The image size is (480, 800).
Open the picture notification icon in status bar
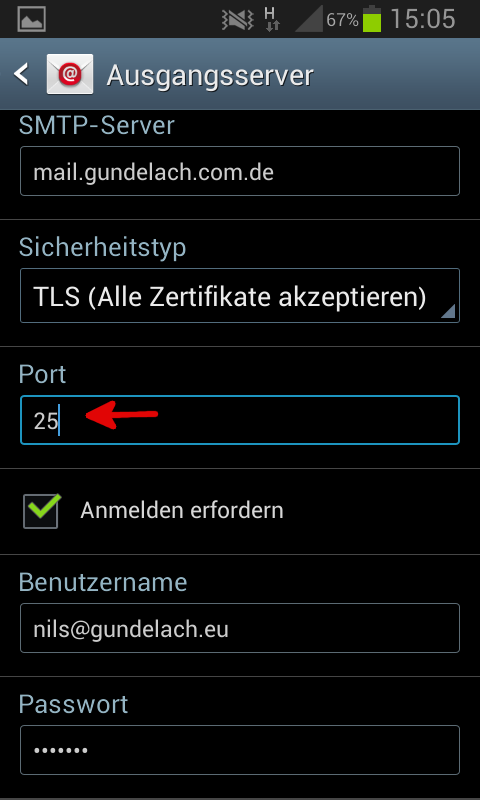pyautogui.click(x=32, y=19)
